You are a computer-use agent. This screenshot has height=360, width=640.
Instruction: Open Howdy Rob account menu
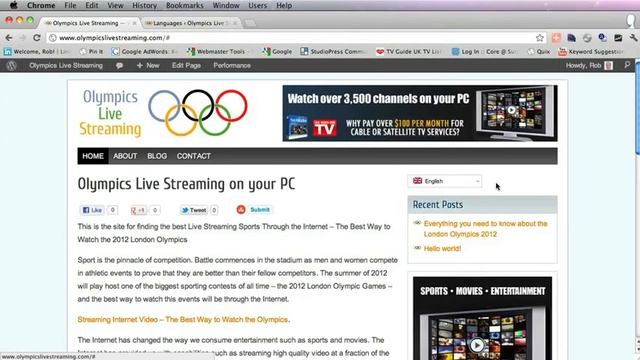pos(589,65)
